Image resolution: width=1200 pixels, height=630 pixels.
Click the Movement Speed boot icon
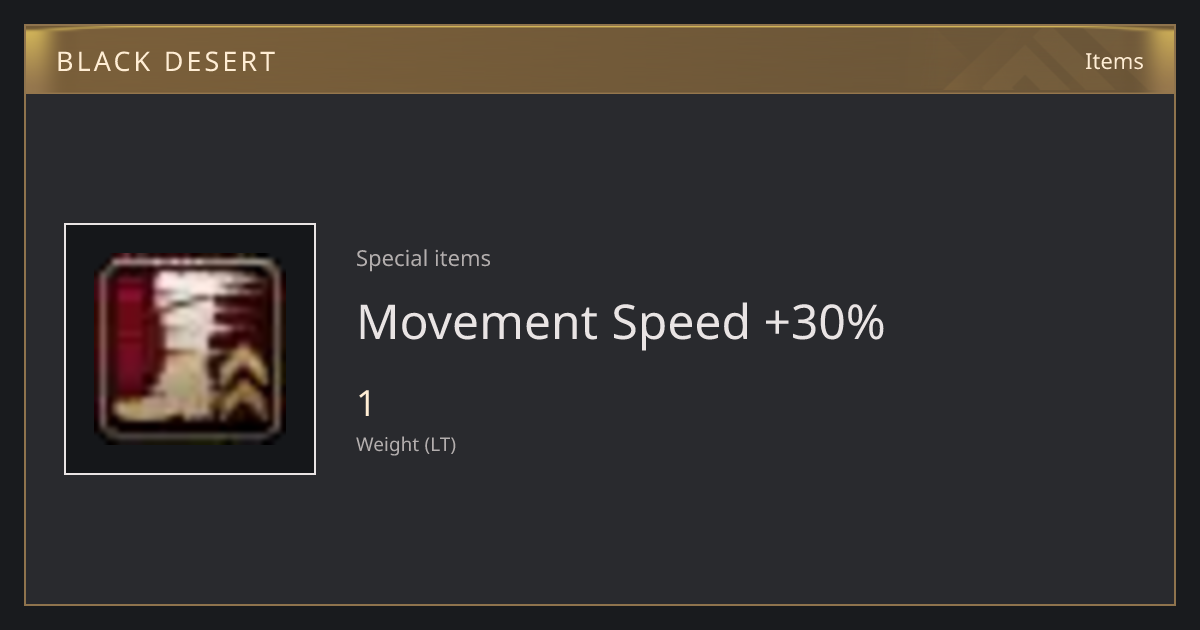(190, 348)
